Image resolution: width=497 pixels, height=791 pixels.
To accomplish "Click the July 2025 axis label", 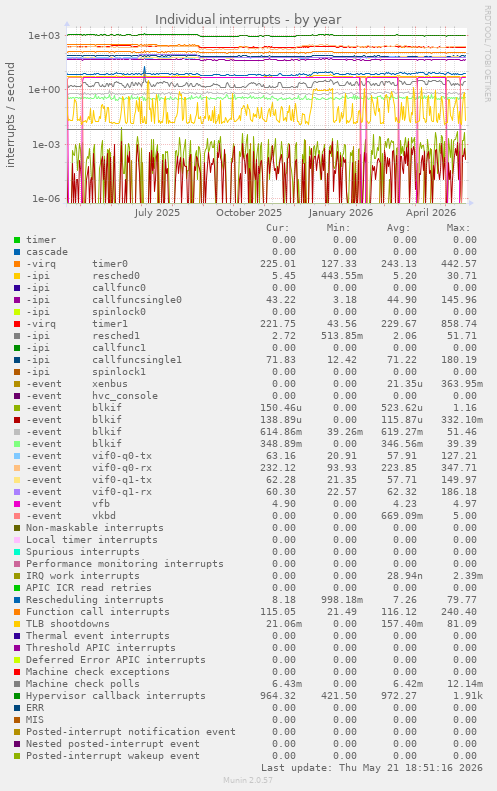I will (157, 213).
